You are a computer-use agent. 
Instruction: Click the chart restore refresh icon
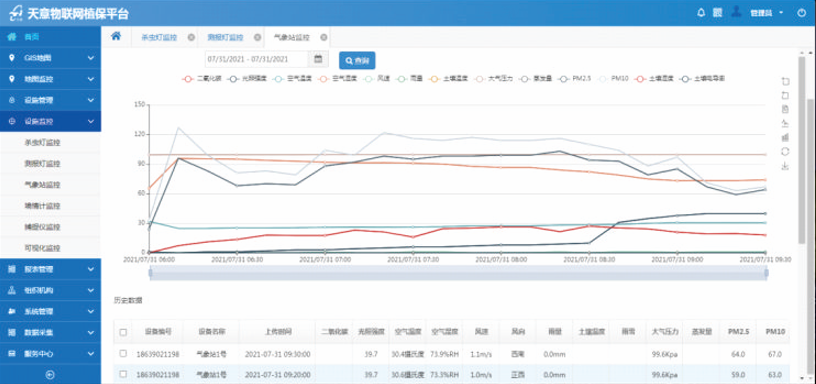pos(786,151)
